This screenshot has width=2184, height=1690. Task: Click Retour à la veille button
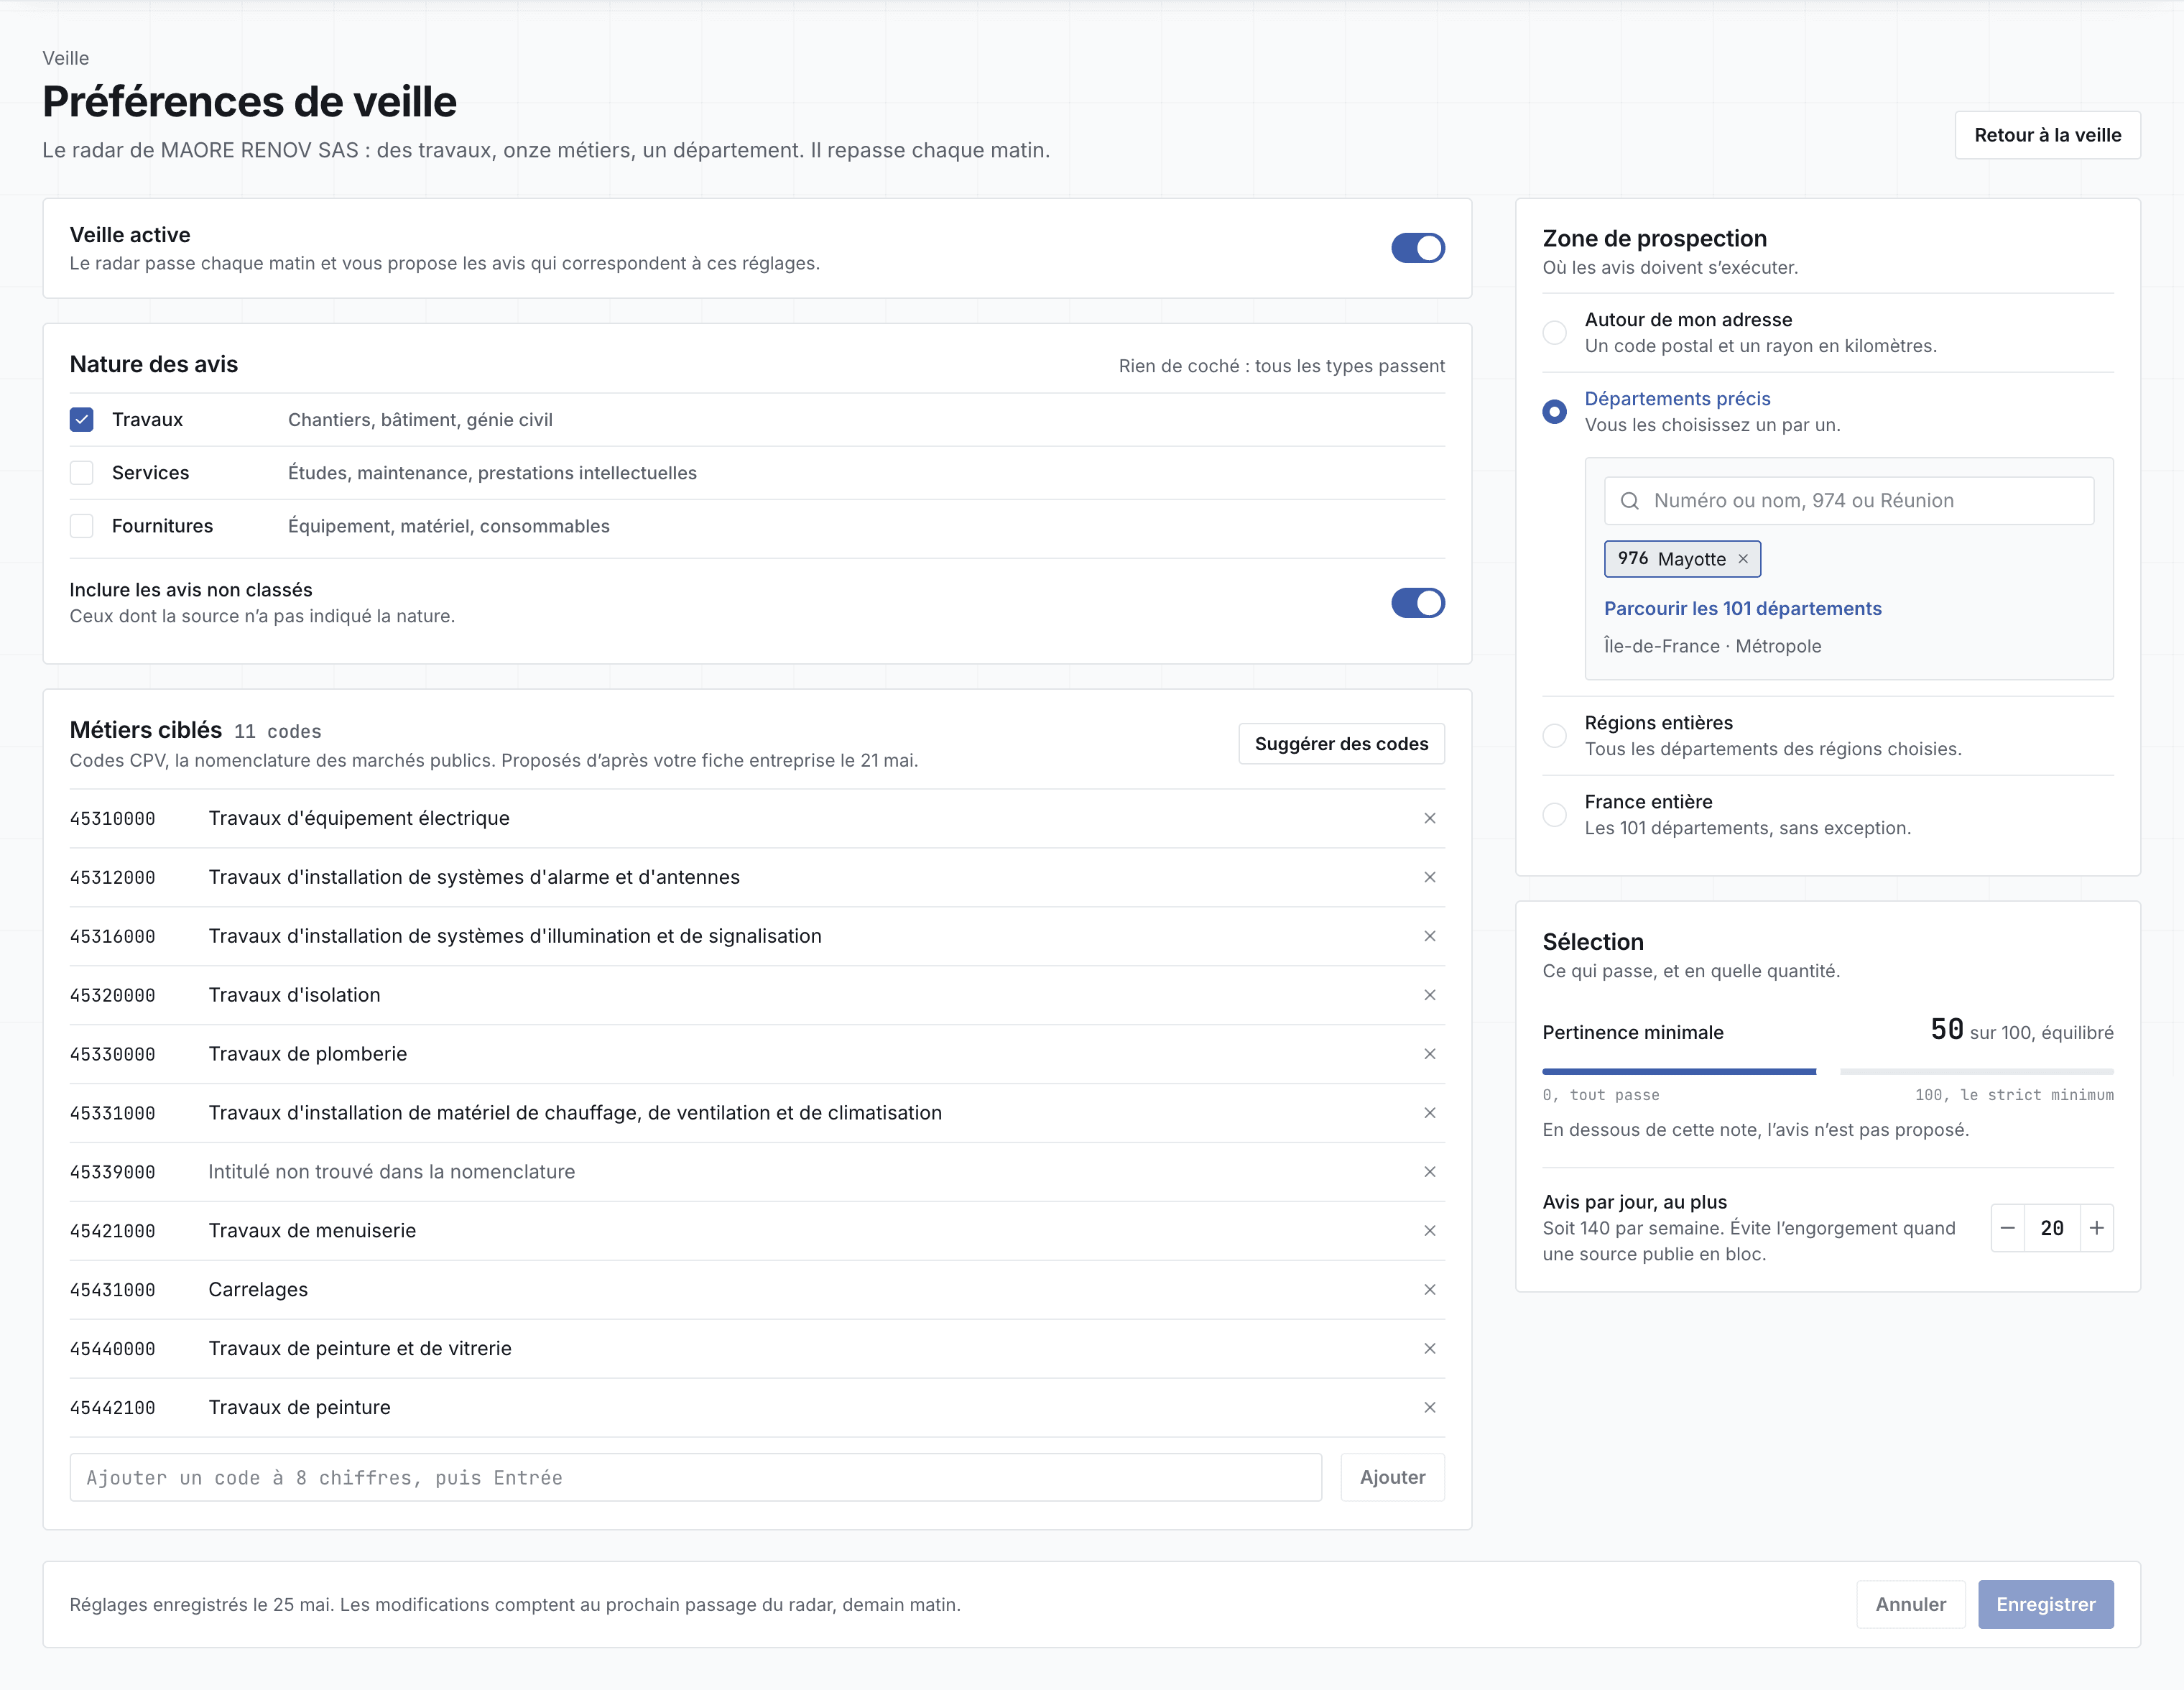(x=2048, y=135)
